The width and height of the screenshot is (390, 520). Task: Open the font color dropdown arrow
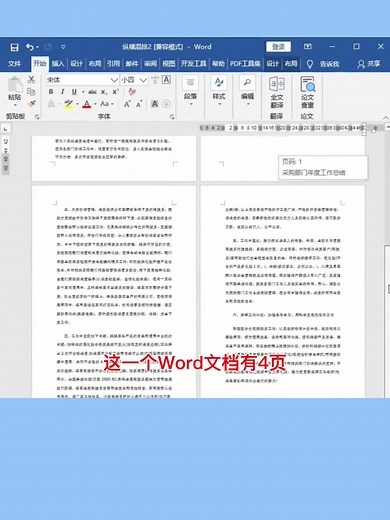pyautogui.click(x=95, y=104)
